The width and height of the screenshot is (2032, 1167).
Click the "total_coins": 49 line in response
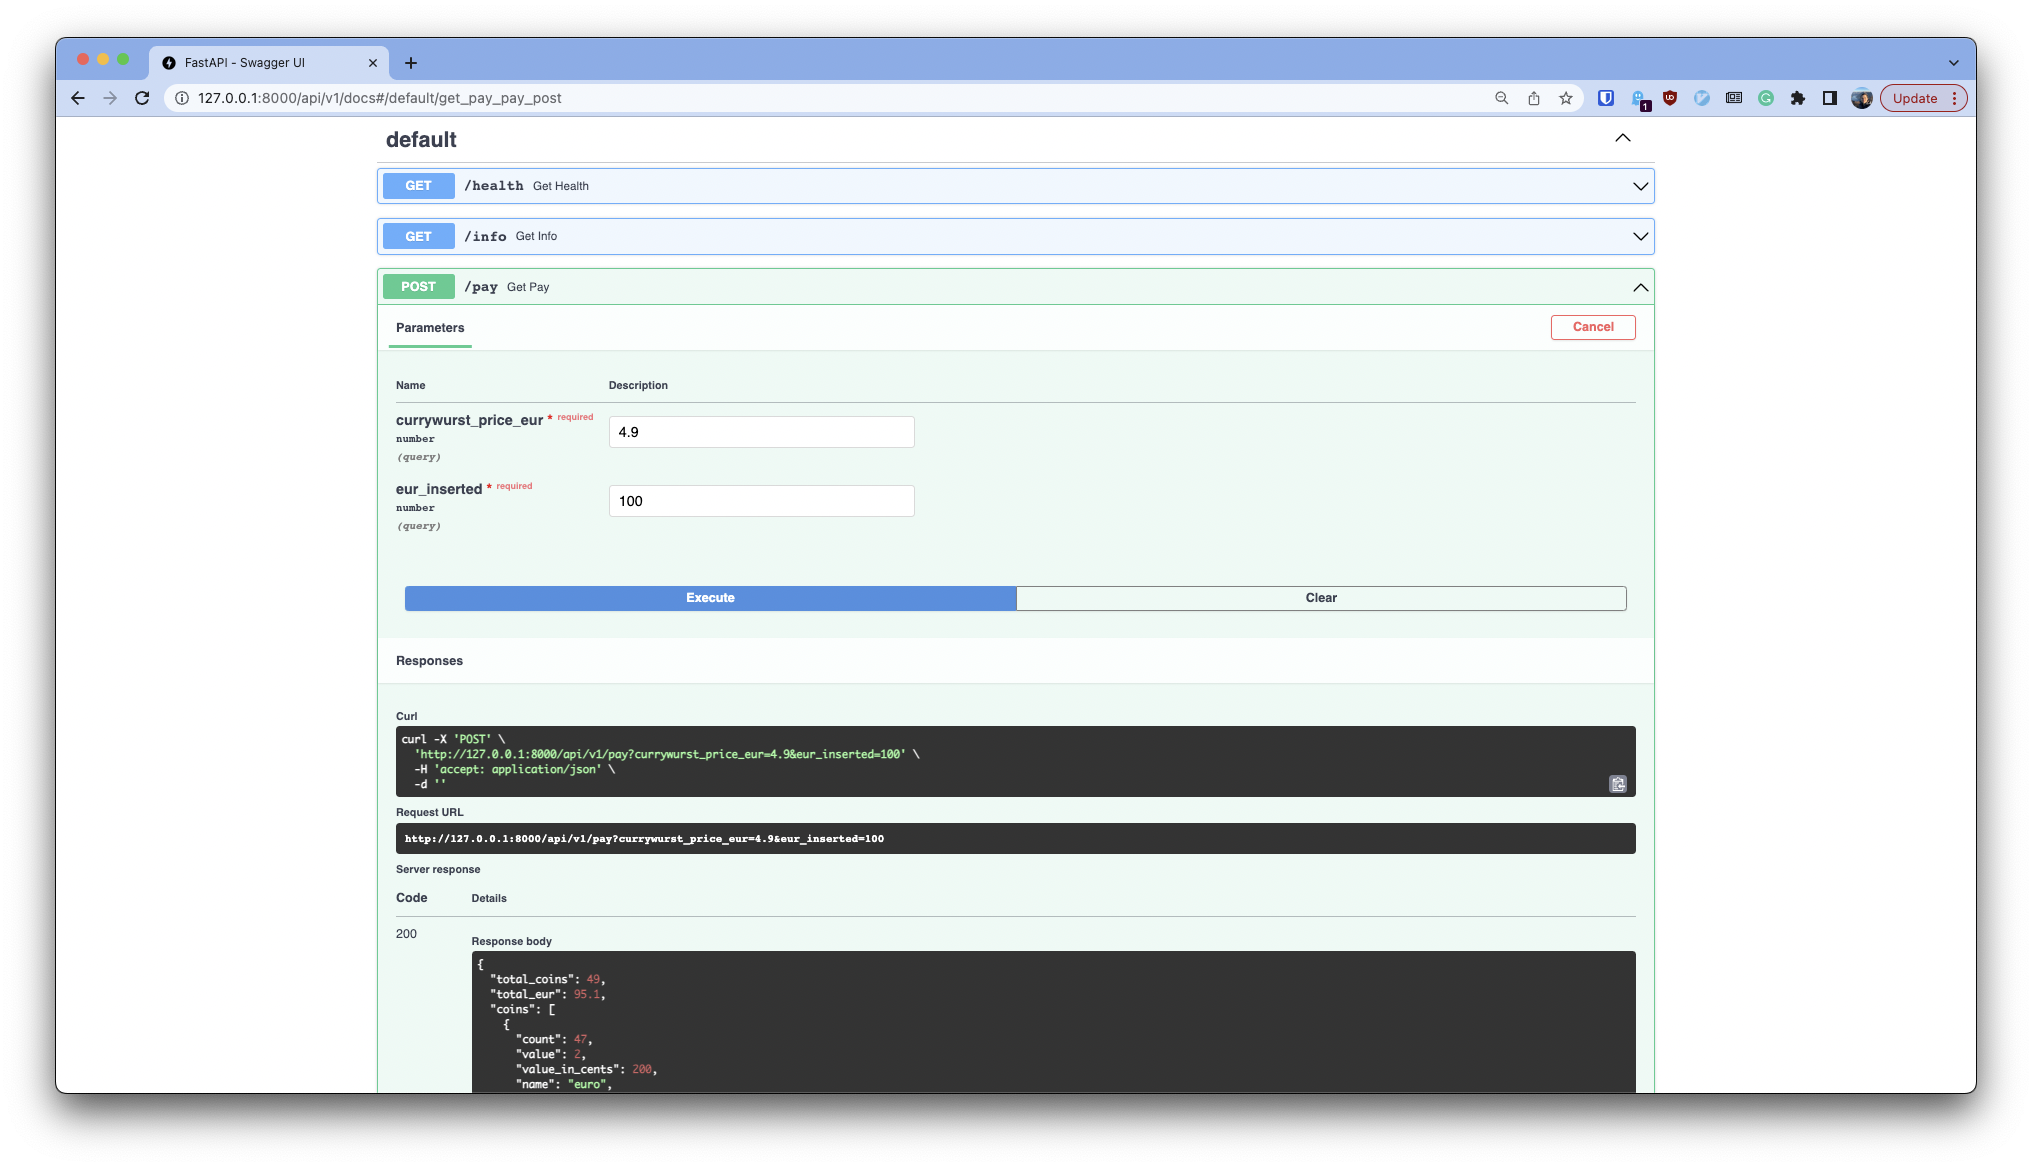tap(548, 979)
